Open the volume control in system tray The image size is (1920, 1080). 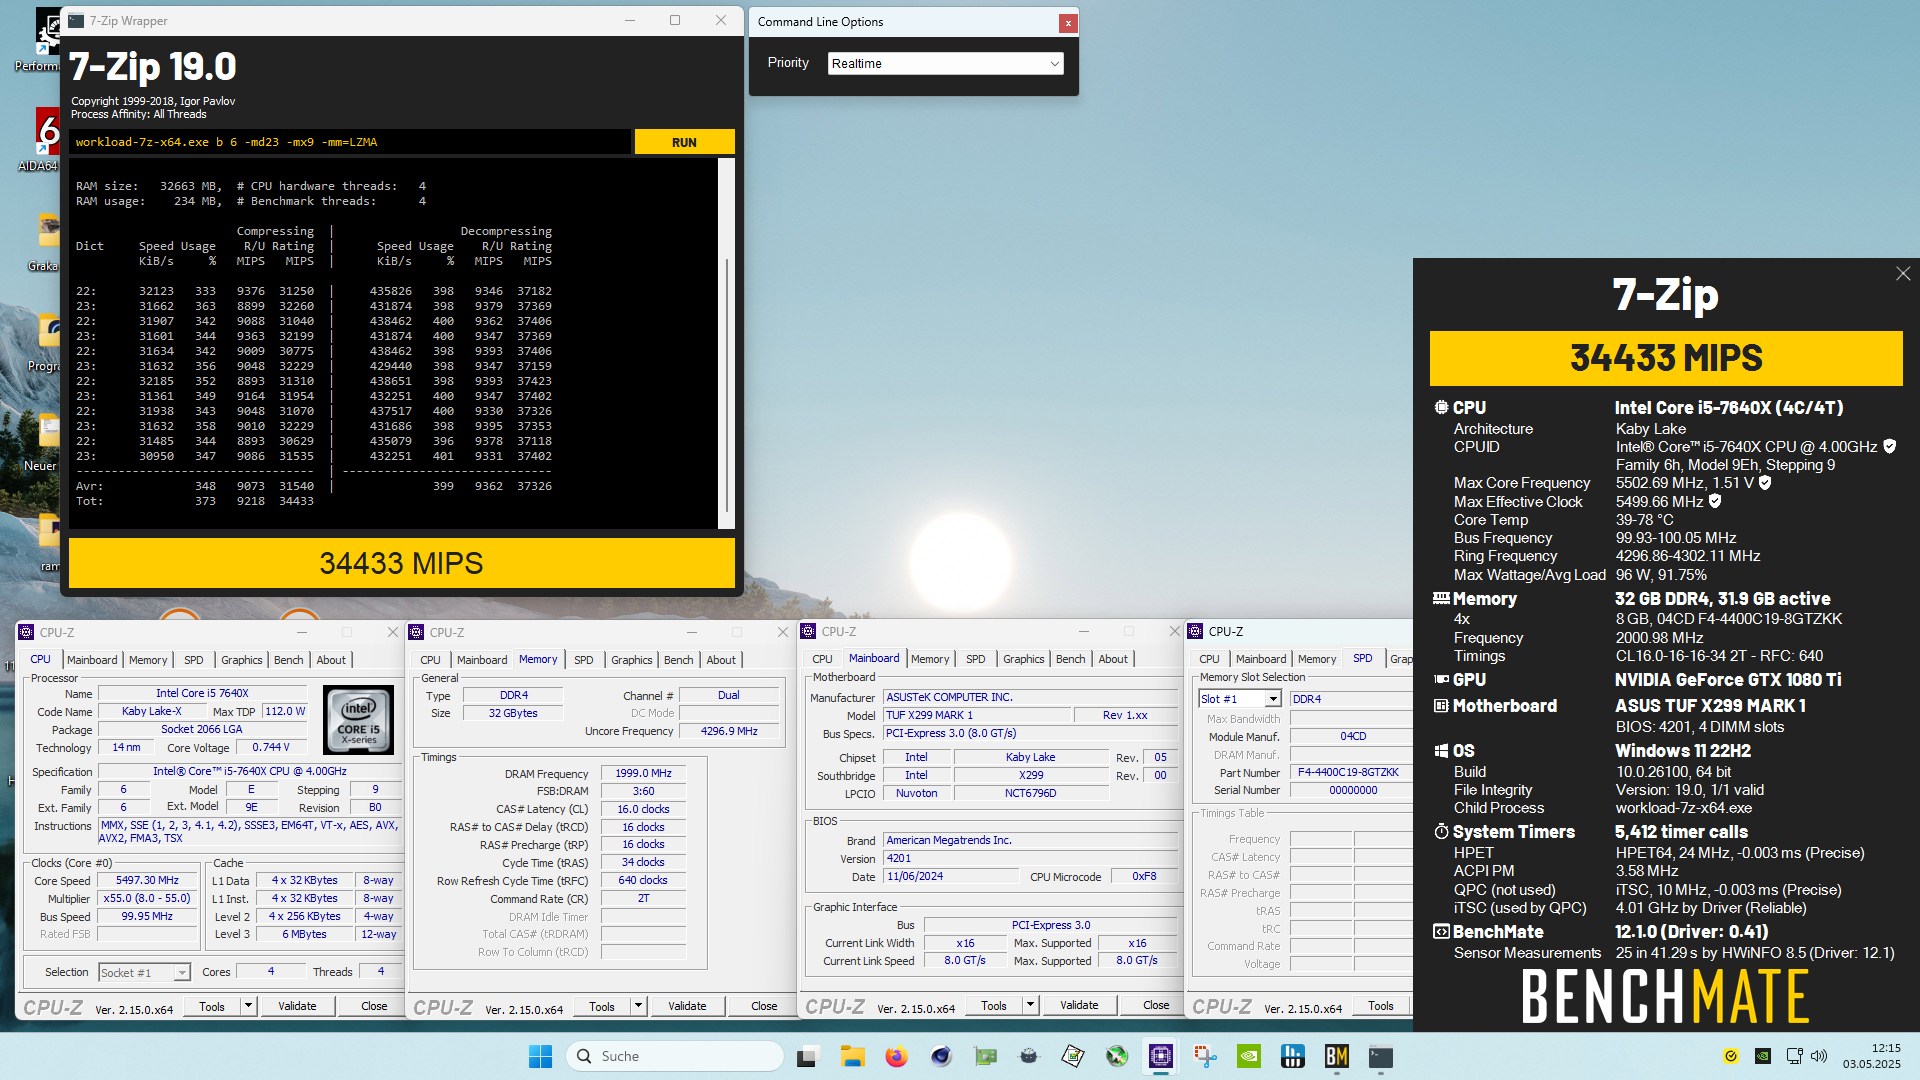pos(1819,1056)
